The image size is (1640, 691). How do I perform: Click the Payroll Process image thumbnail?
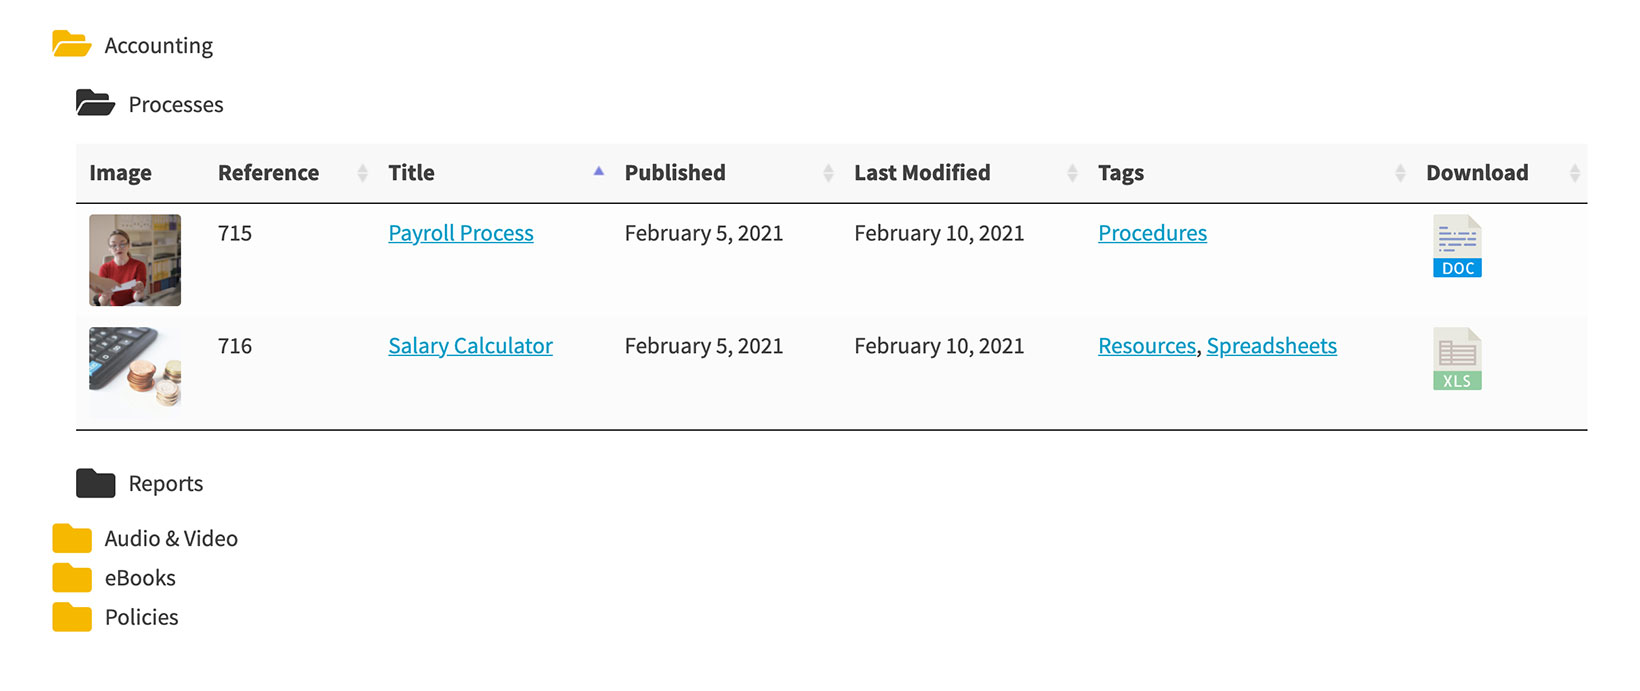tap(134, 260)
